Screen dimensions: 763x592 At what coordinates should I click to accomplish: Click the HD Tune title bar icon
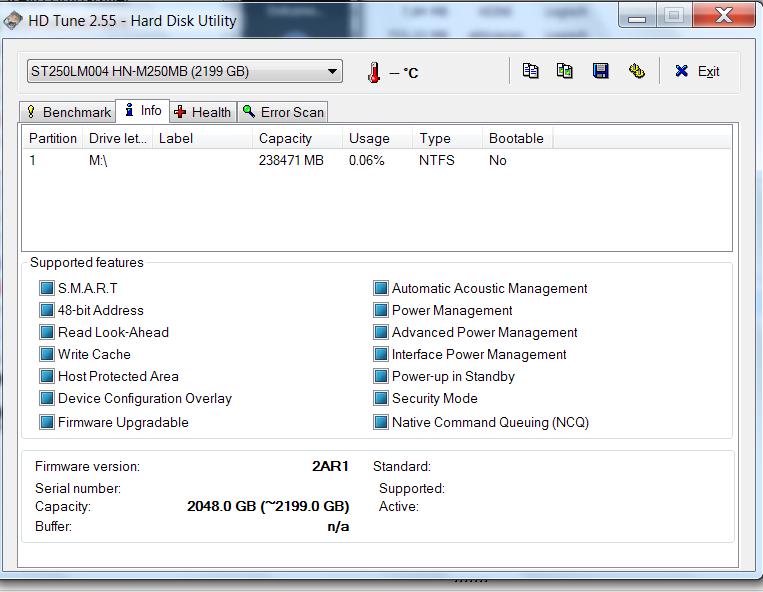[x=12, y=20]
